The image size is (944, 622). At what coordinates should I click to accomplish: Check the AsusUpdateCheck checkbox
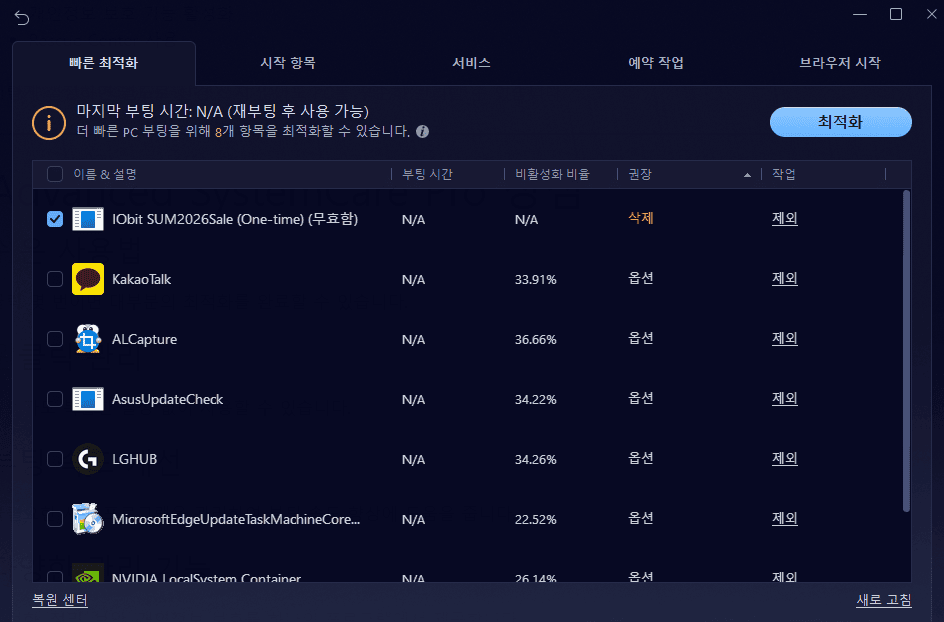pyautogui.click(x=55, y=399)
